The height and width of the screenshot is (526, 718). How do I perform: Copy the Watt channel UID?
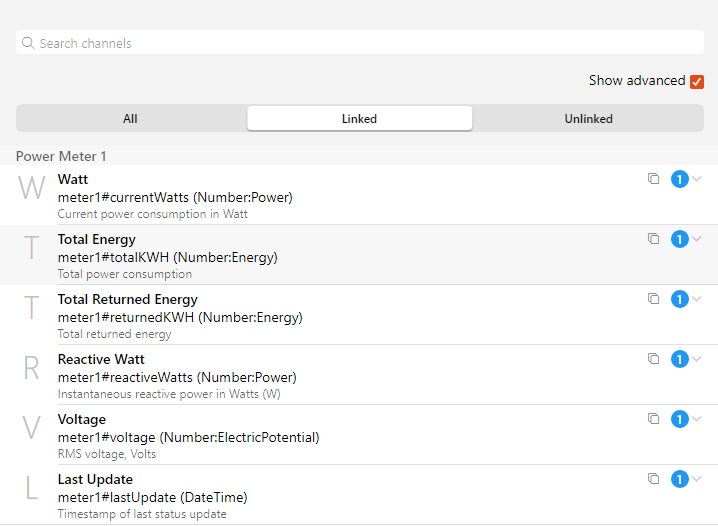(x=653, y=179)
